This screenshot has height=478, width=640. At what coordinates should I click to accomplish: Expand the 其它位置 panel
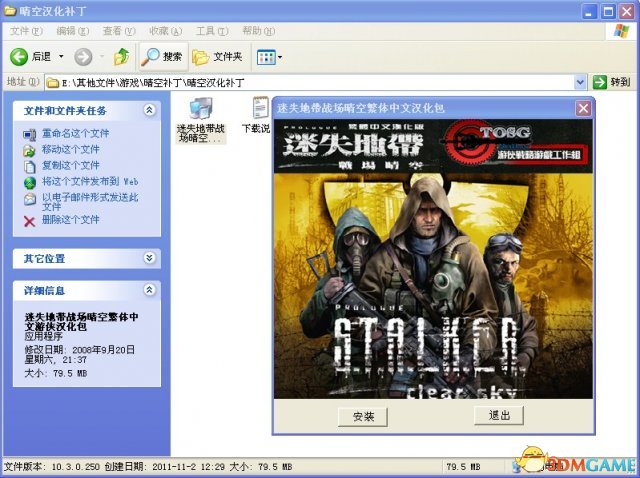click(149, 258)
